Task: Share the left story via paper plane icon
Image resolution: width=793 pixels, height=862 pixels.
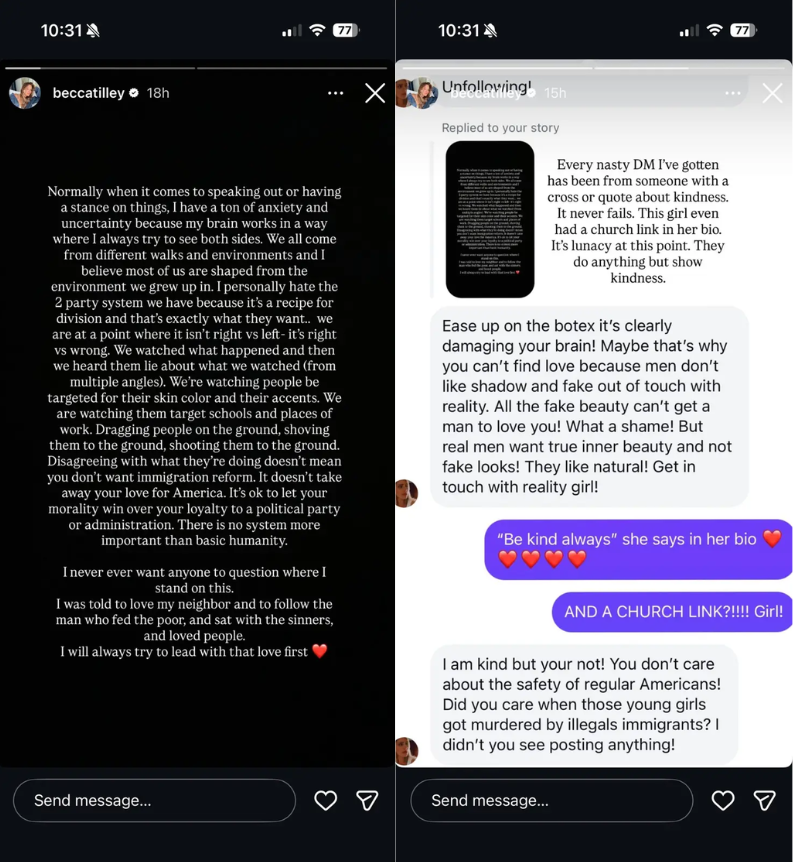Action: [x=367, y=800]
